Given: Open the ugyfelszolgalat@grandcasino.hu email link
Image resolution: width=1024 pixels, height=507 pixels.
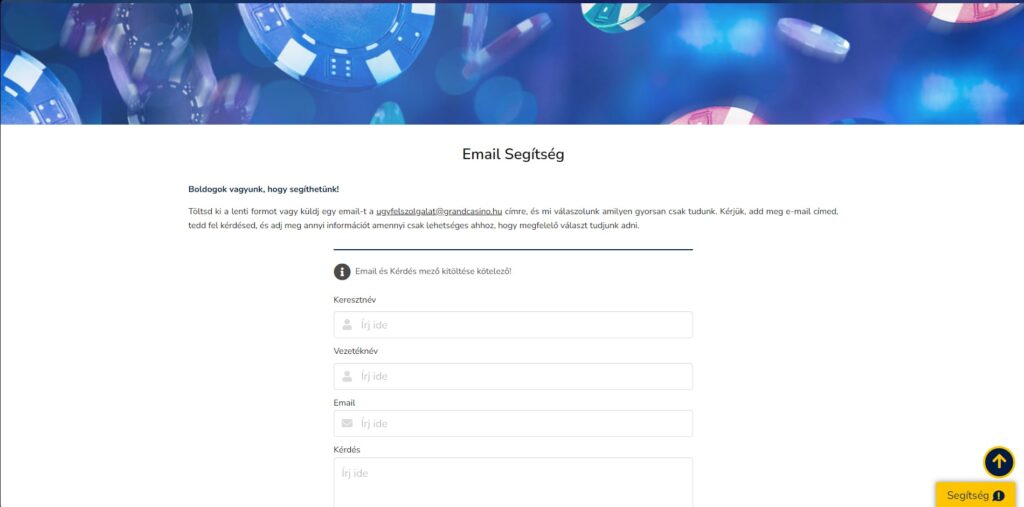Looking at the screenshot, I should 439,212.
